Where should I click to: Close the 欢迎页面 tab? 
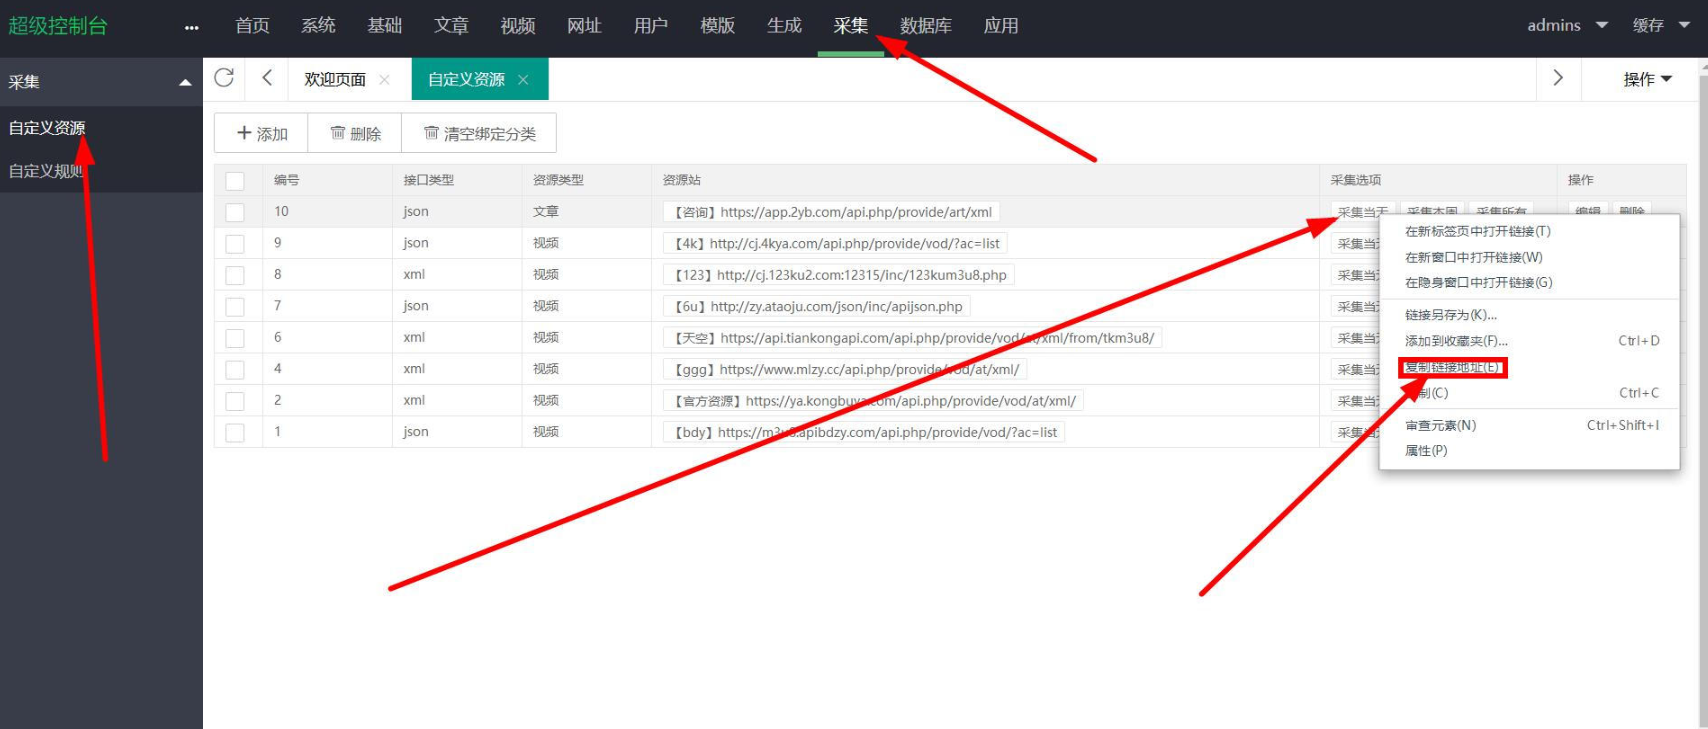(x=384, y=80)
